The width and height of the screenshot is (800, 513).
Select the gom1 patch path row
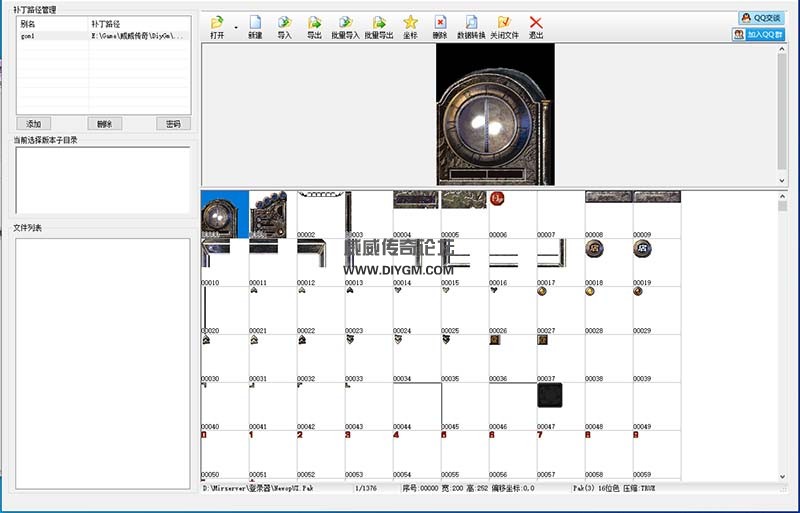104,36
